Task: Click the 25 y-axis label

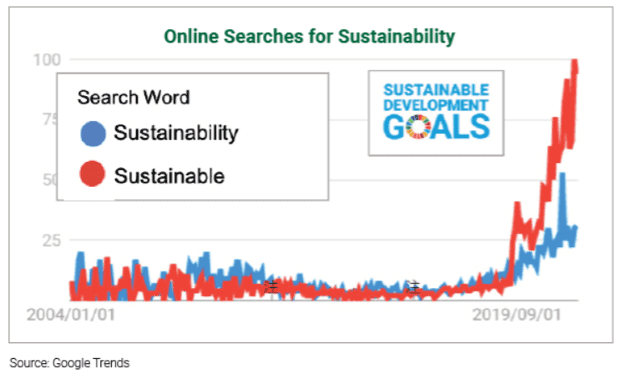Action: [52, 240]
